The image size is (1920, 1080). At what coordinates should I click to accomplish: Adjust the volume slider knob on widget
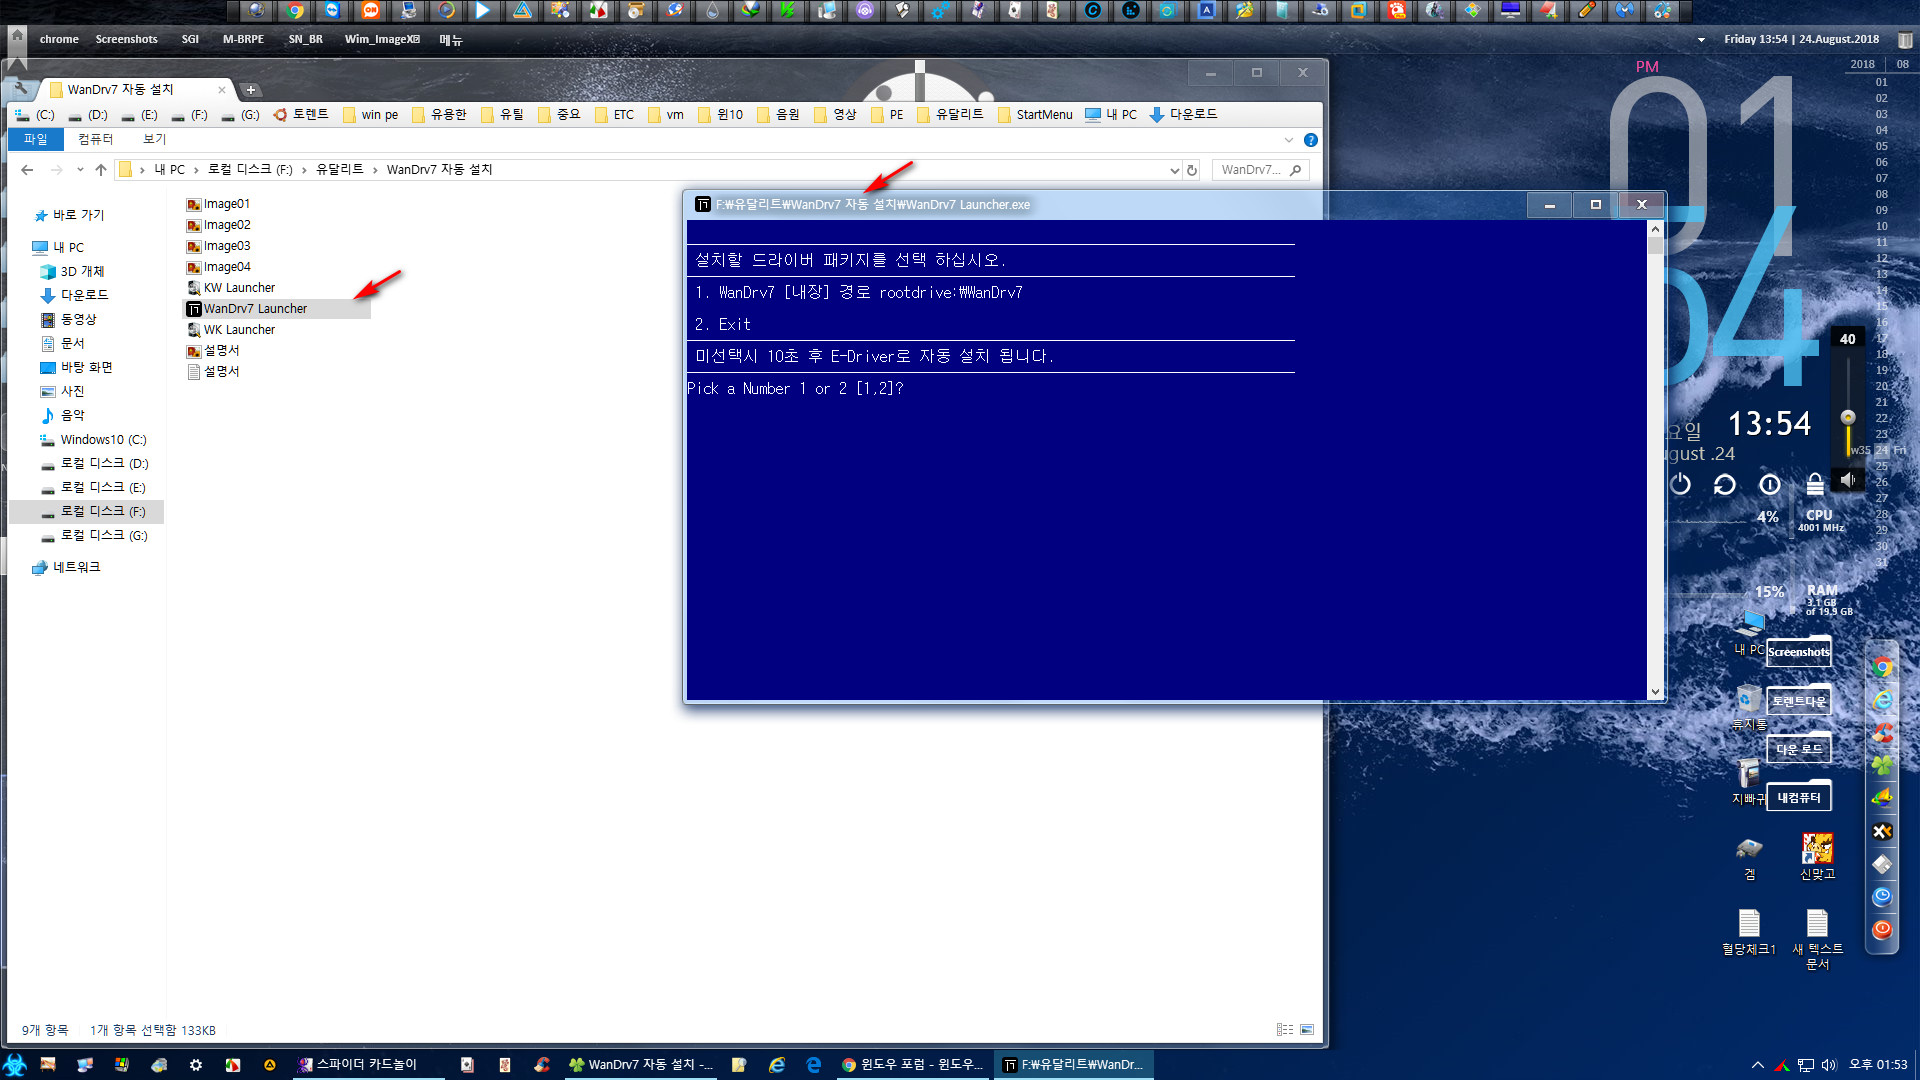pos(1848,417)
